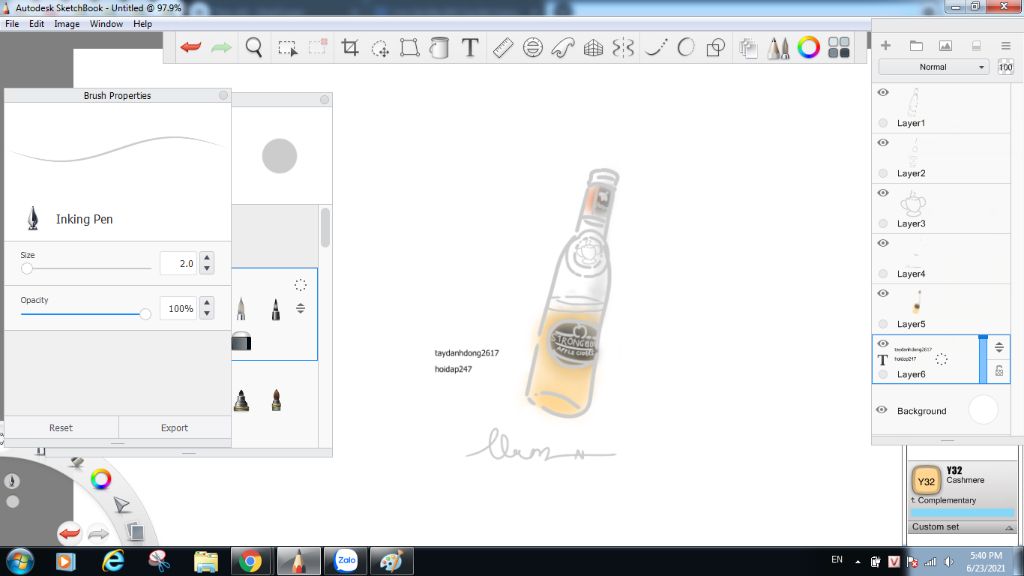The height and width of the screenshot is (576, 1024).
Task: Increase Opacity with up arrow
Action: (207, 303)
